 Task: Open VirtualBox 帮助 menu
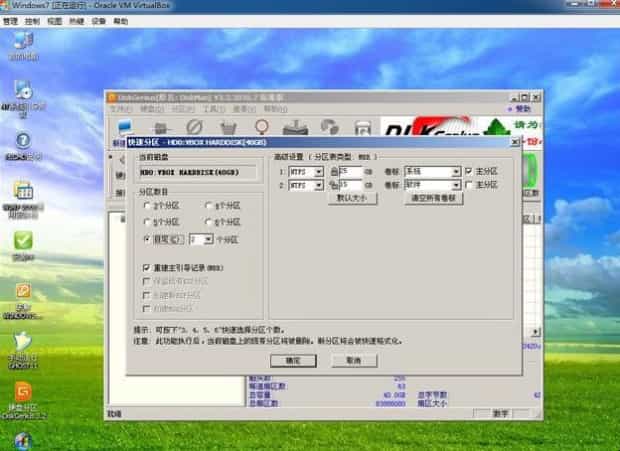pyautogui.click(x=121, y=21)
